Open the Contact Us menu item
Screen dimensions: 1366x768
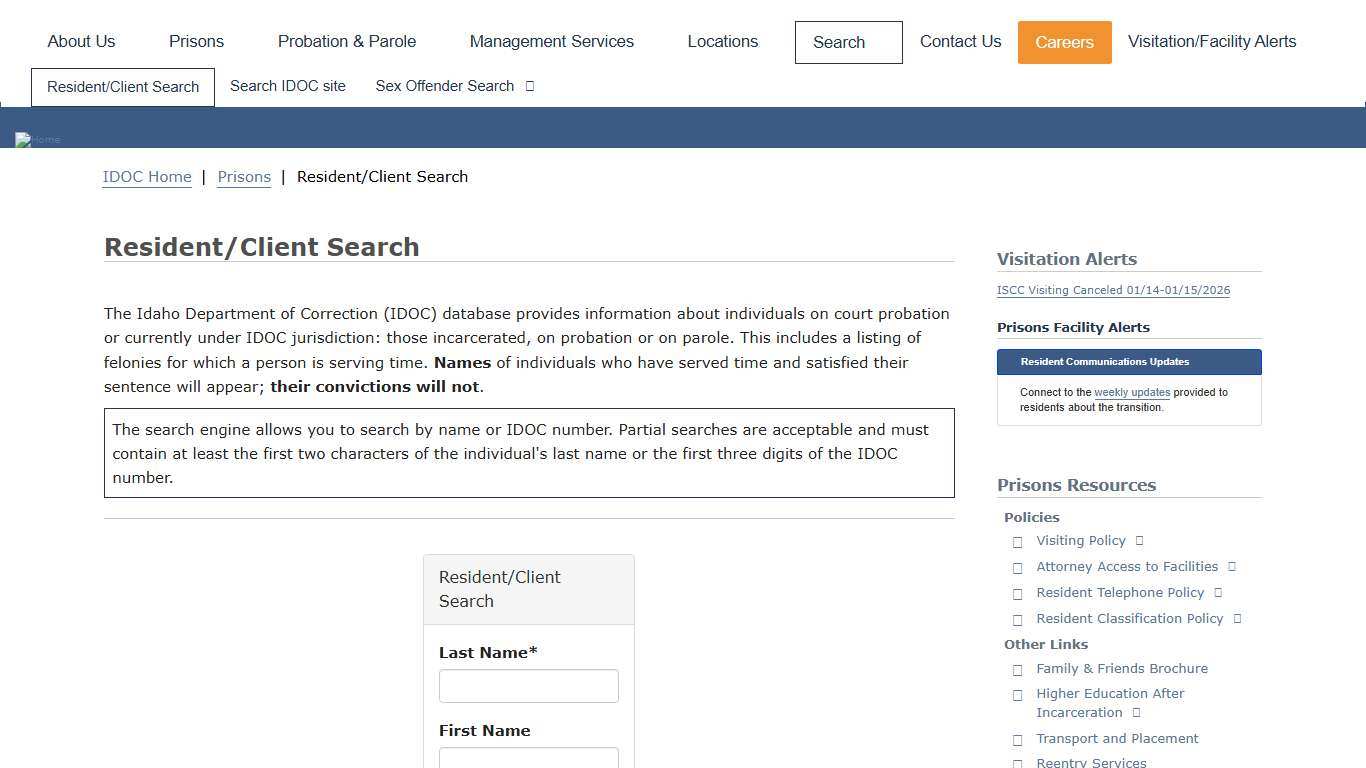[960, 41]
